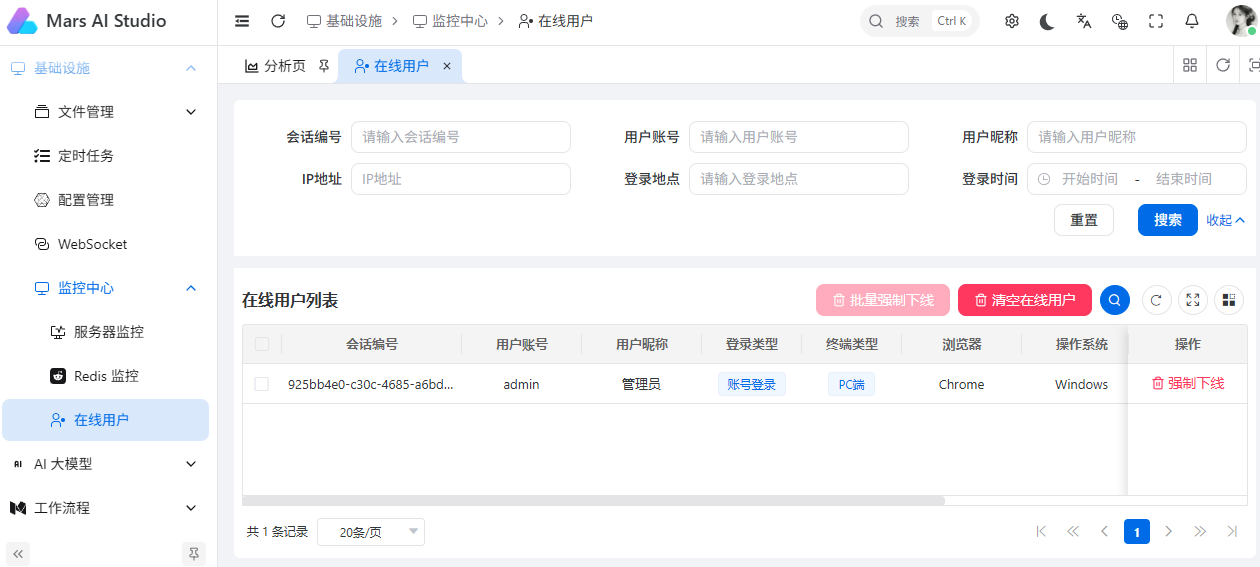Open 配置管理 in the sidebar
Screen dimensions: 1260x567
pos(108,200)
